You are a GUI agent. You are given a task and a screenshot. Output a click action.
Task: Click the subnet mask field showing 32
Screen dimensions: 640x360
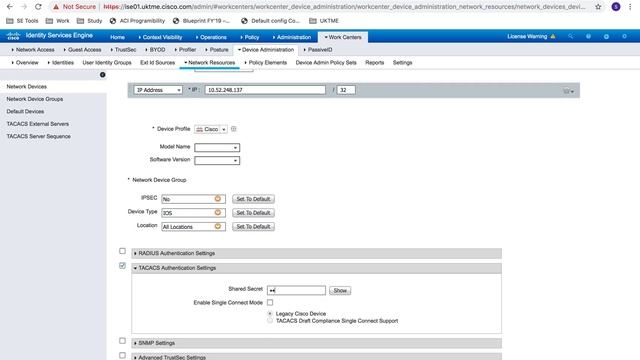[346, 90]
